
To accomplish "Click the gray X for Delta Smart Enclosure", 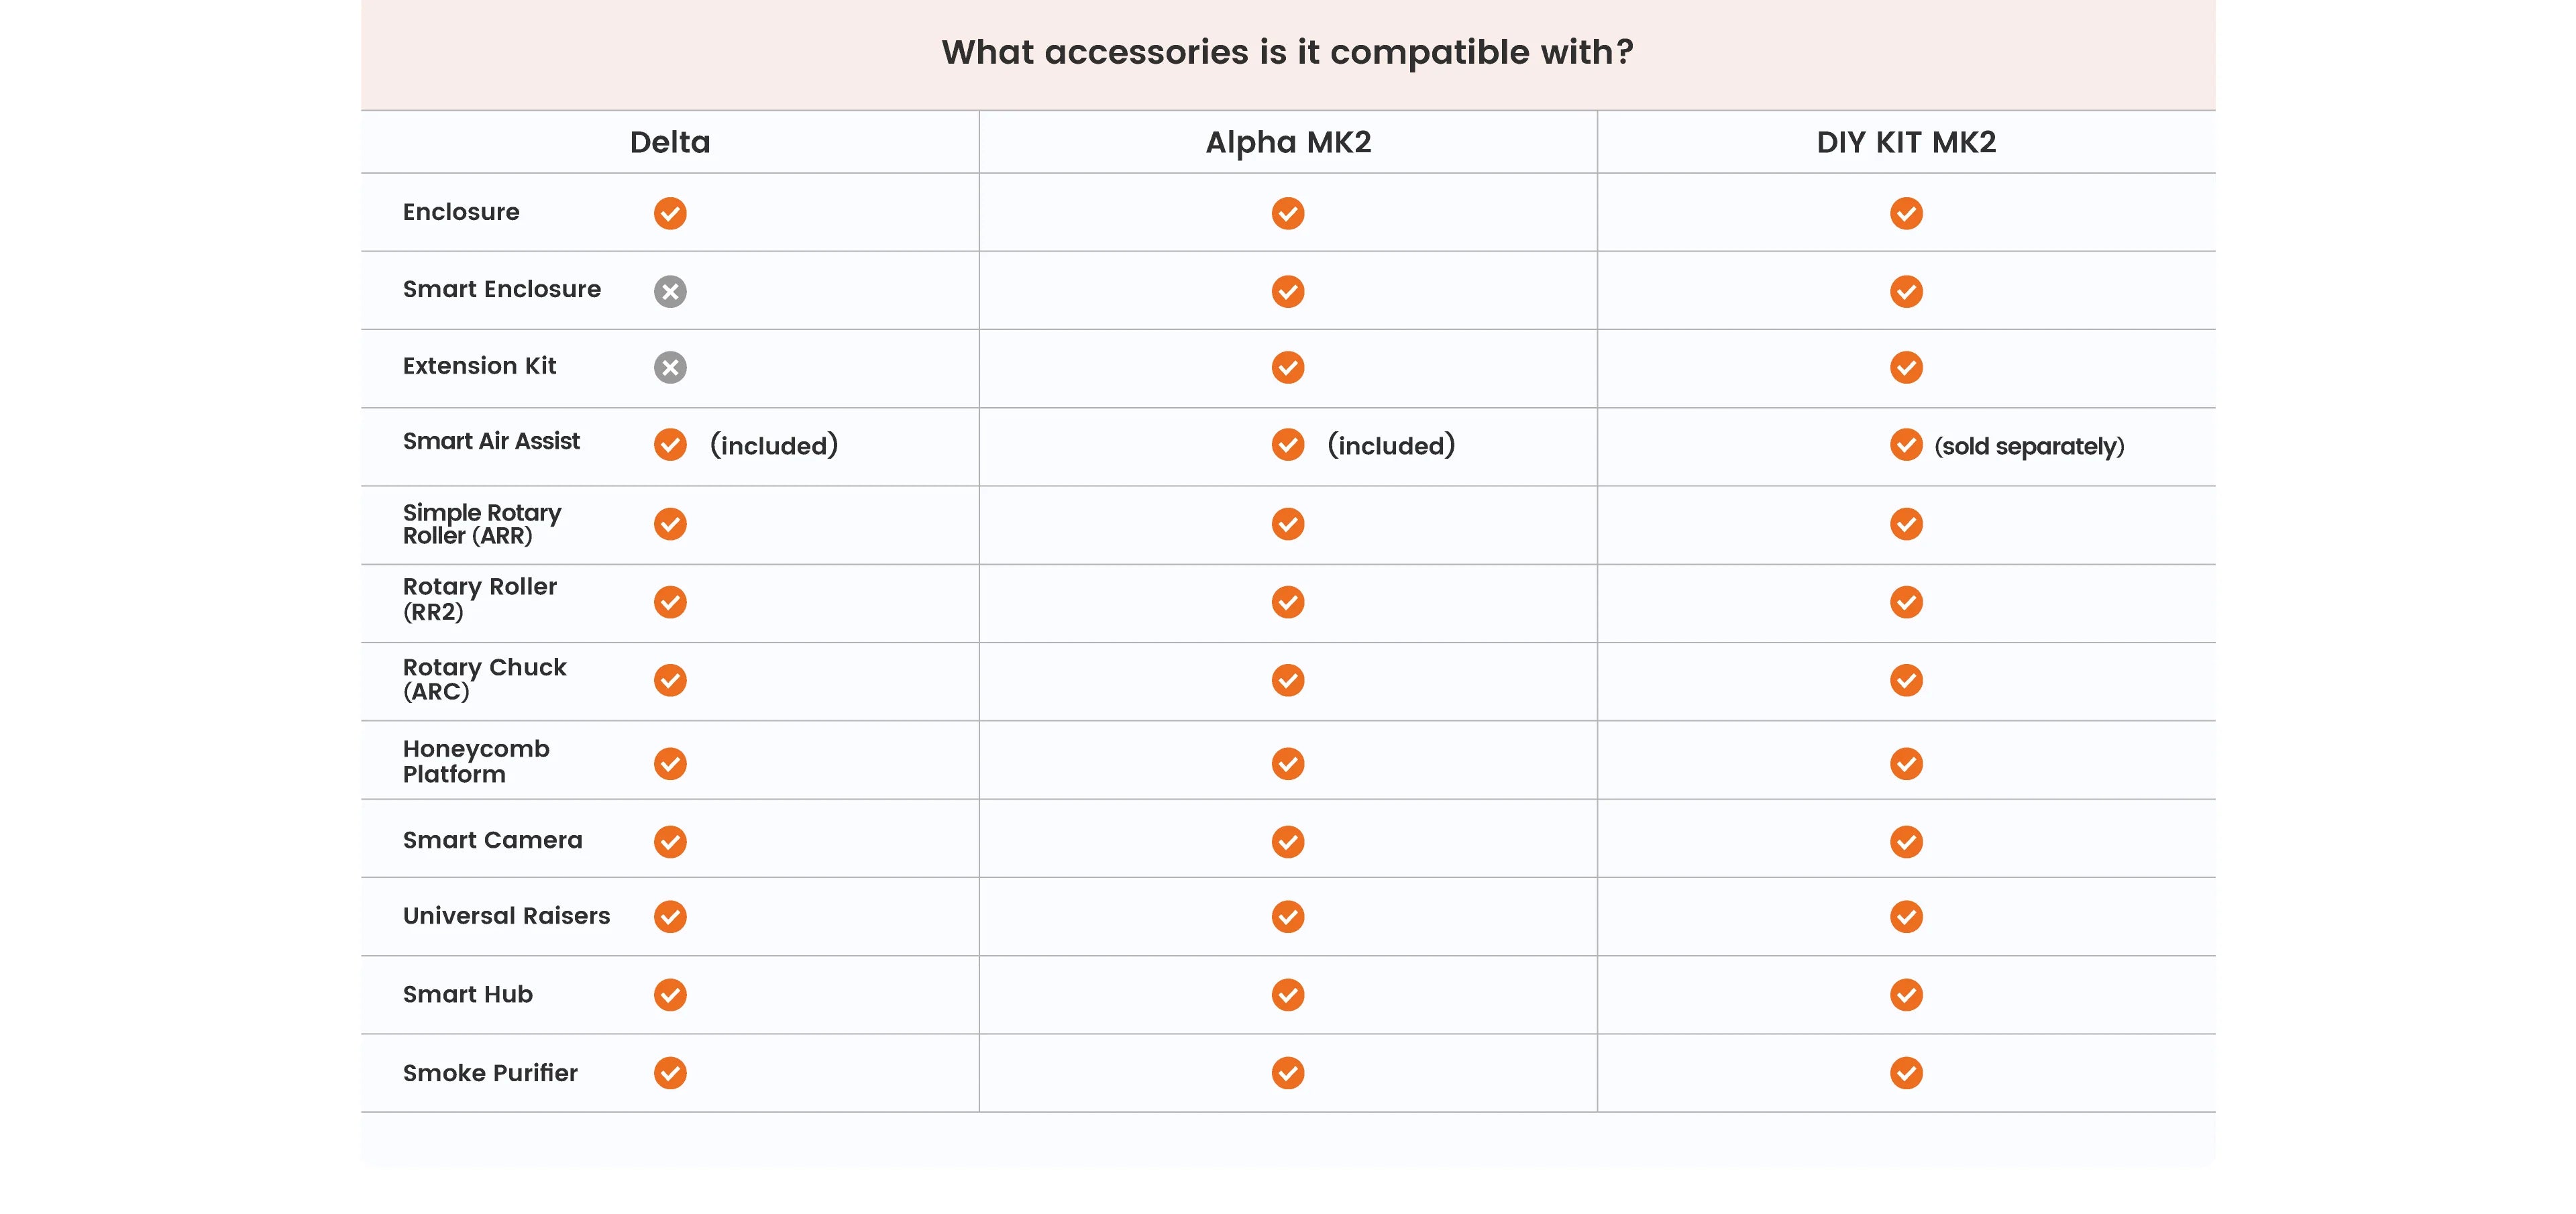I will coord(670,291).
